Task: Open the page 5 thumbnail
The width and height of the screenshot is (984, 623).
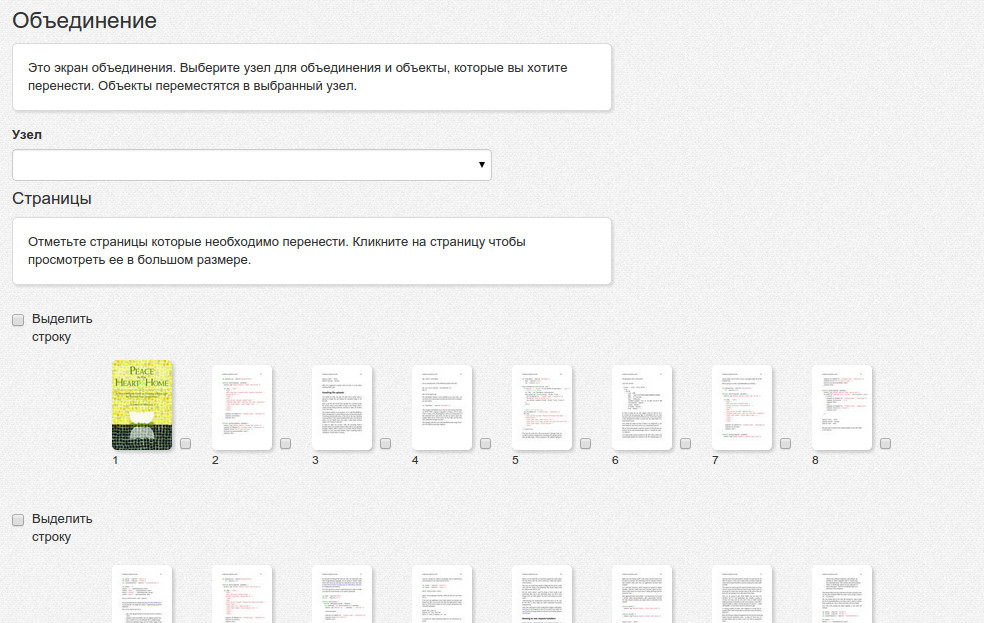Action: click(542, 407)
